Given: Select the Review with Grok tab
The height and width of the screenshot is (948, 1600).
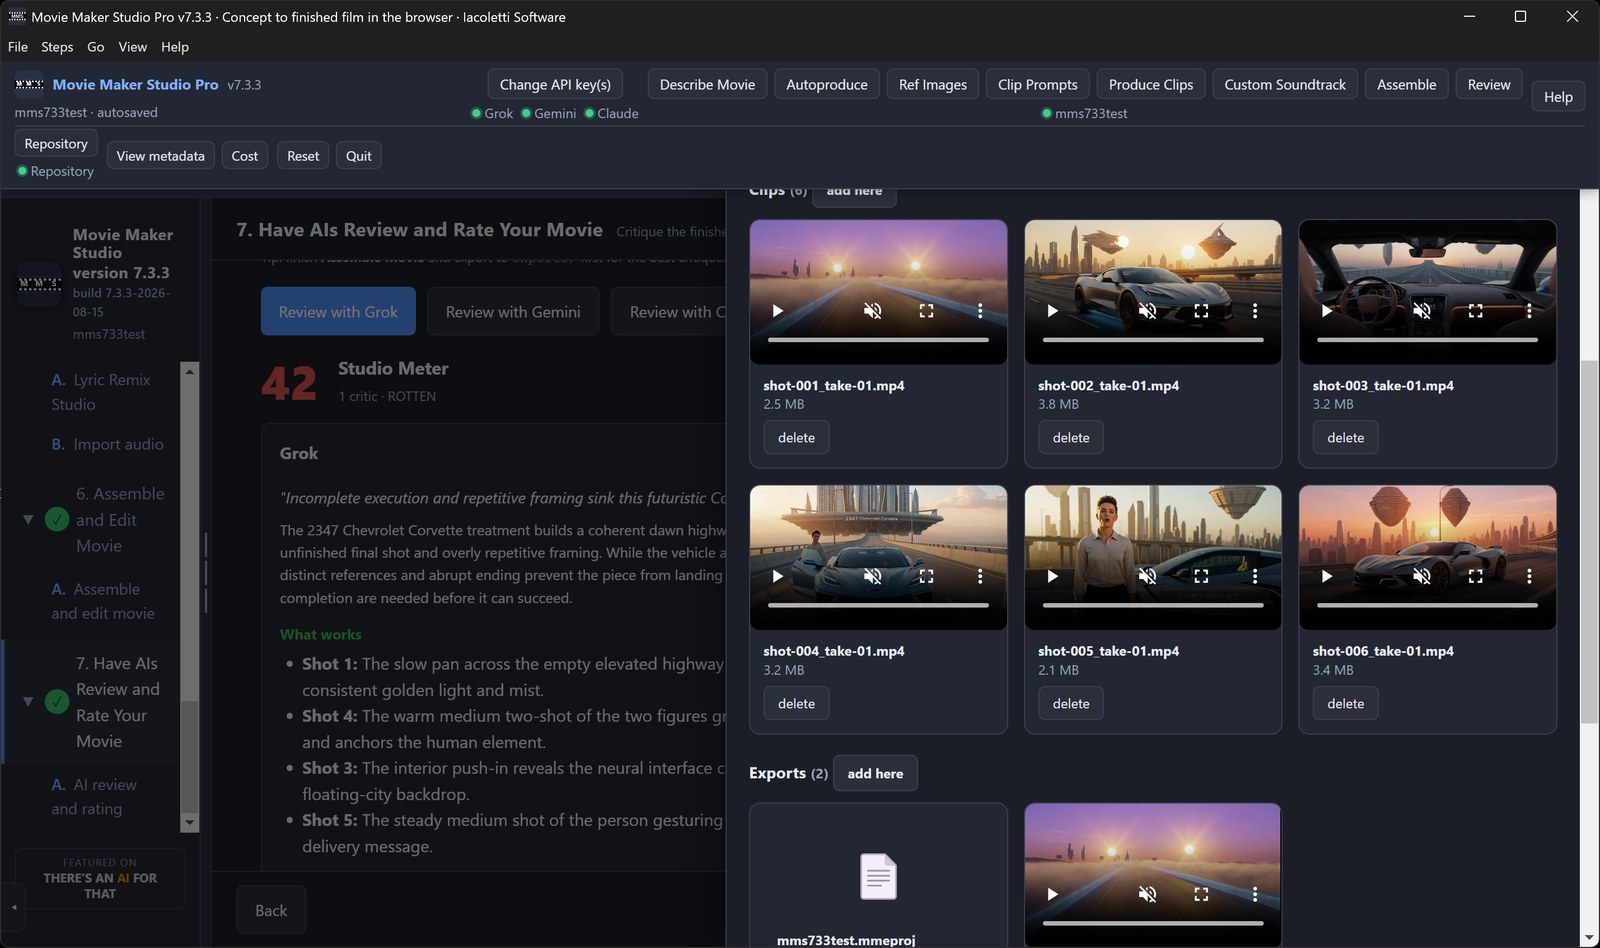Looking at the screenshot, I should (338, 312).
